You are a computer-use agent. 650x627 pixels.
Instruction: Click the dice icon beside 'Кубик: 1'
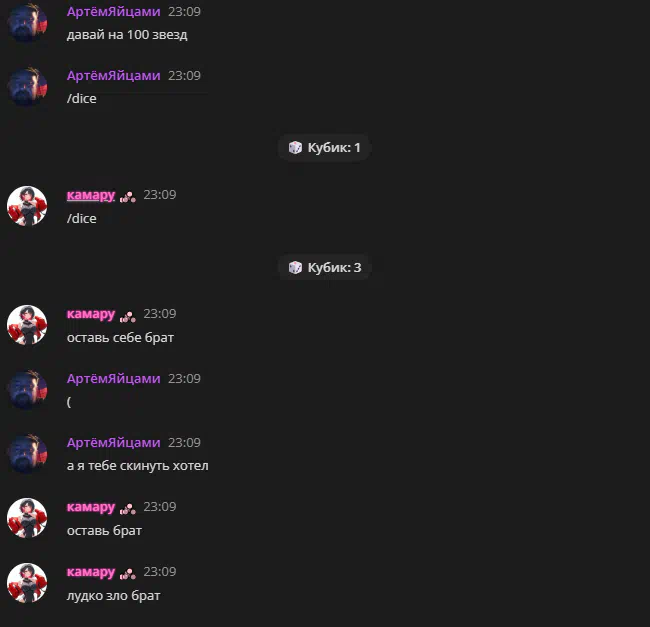(295, 148)
